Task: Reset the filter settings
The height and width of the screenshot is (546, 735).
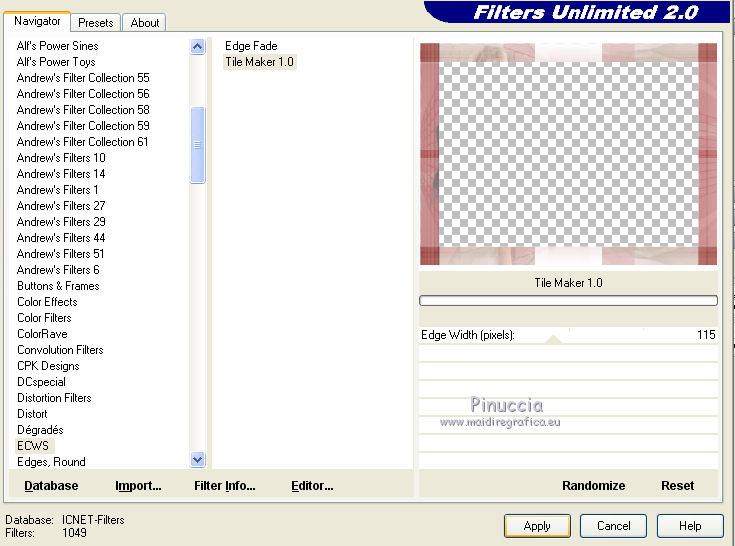Action: [x=677, y=486]
